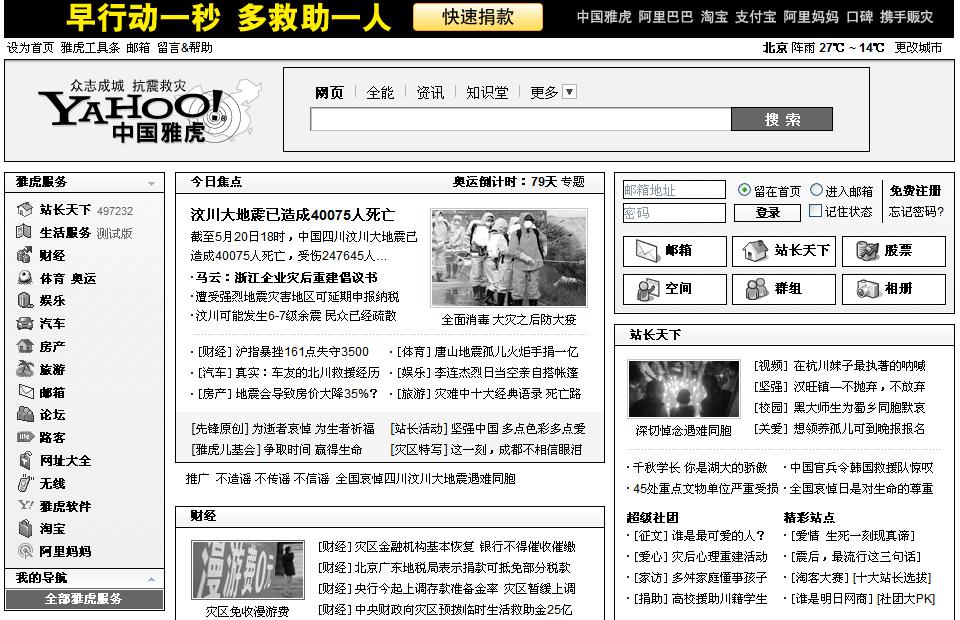Open the top-bar 邮箱 link
The image size is (960, 620).
[x=138, y=48]
